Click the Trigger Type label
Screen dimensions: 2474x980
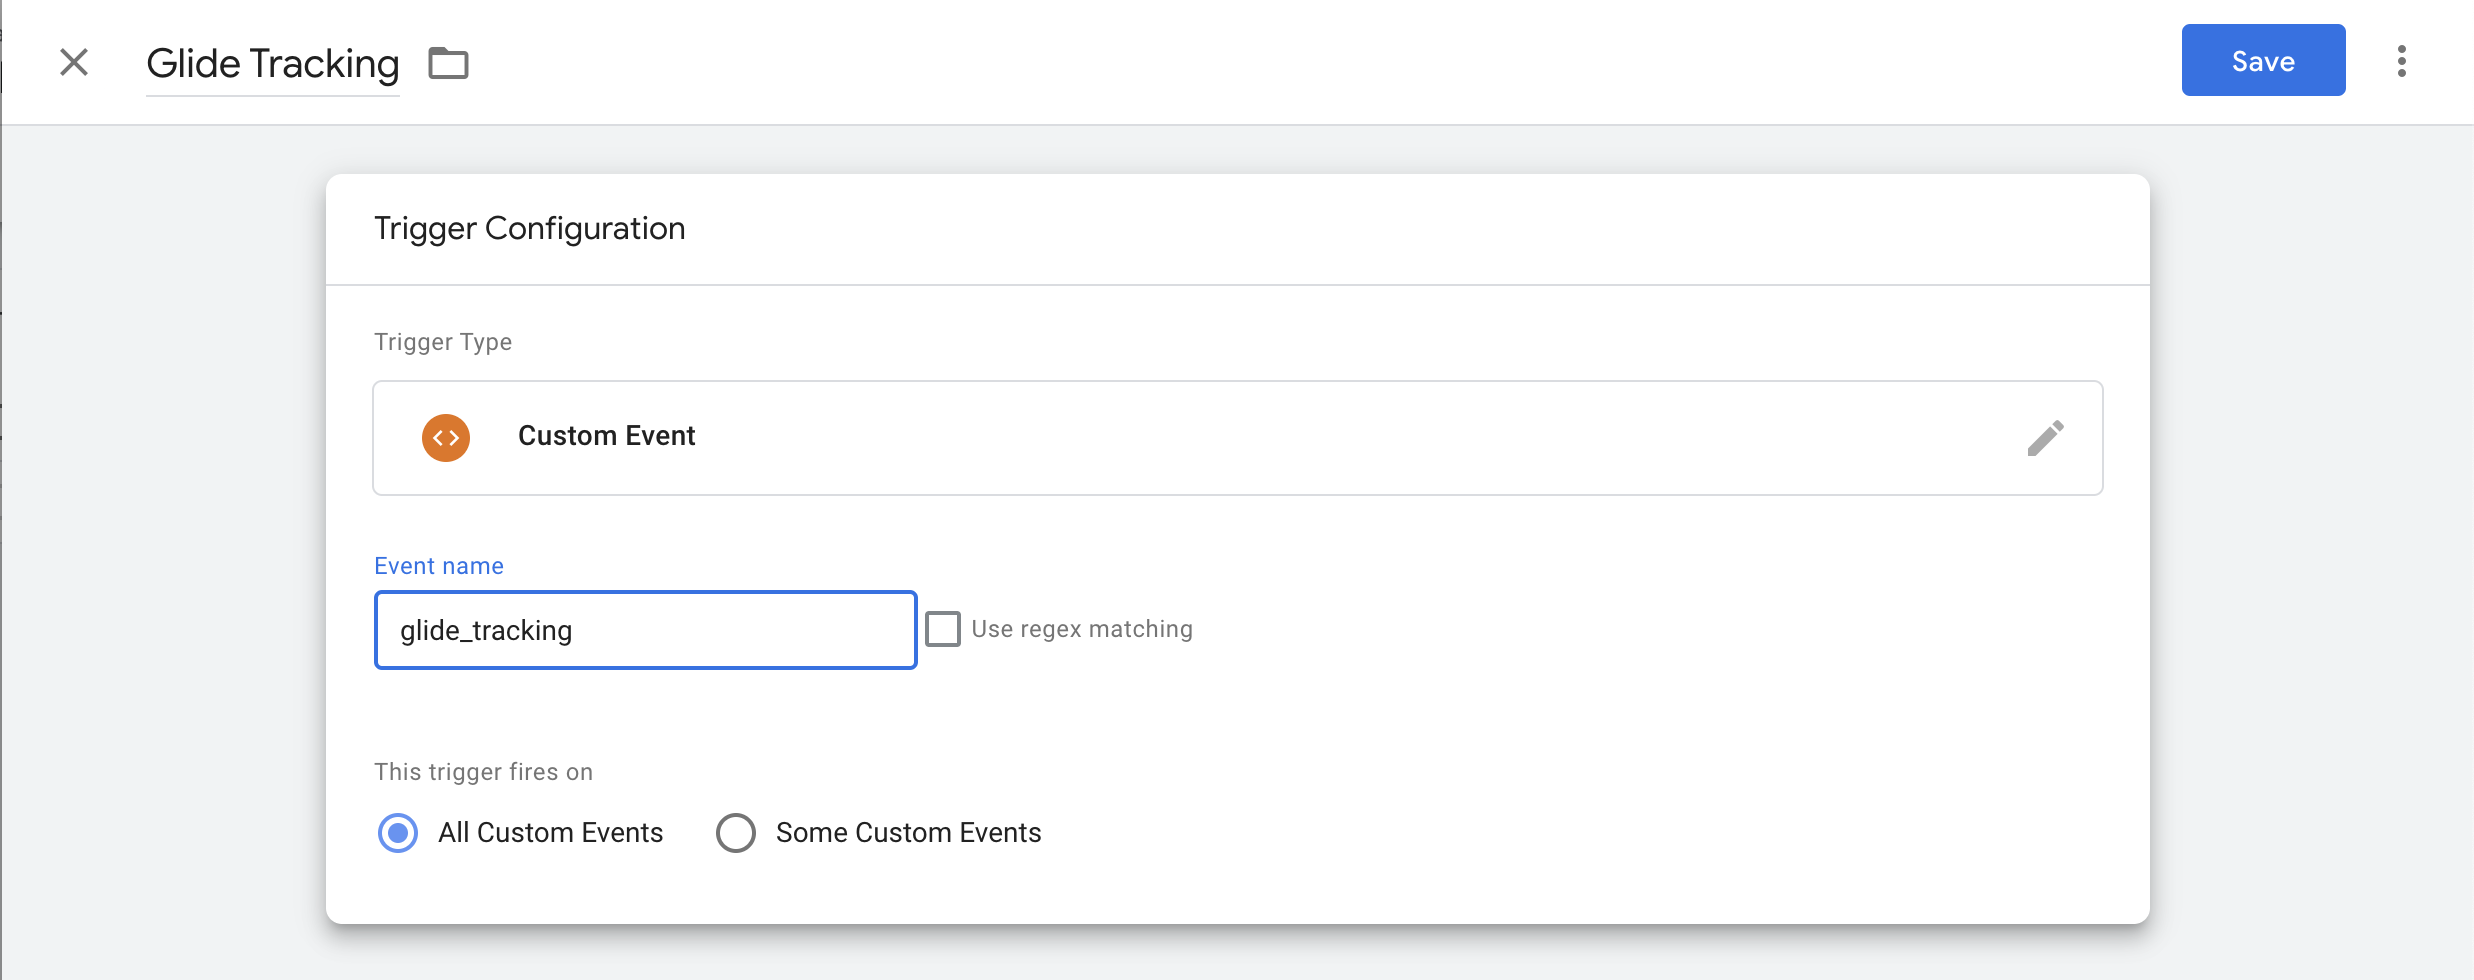pos(442,342)
